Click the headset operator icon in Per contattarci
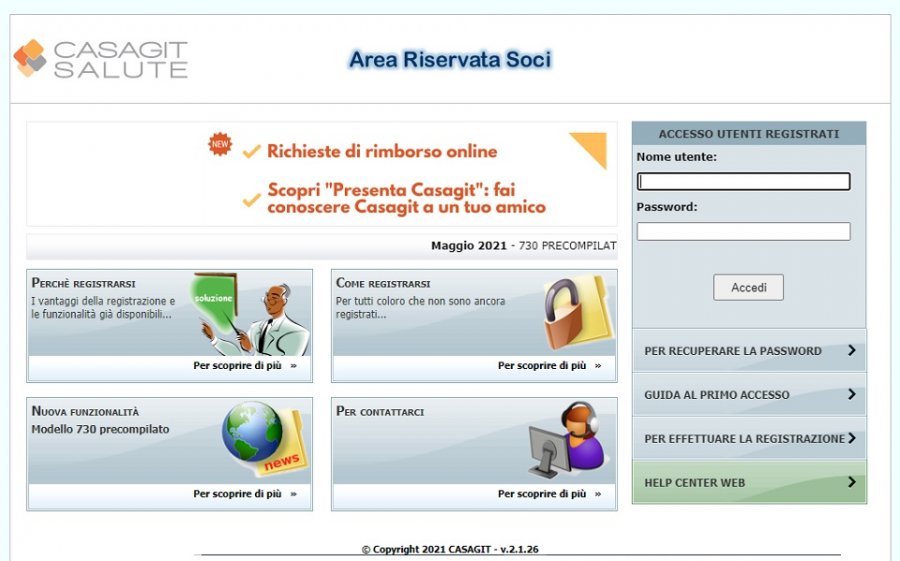Image resolution: width=900 pixels, height=561 pixels. 567,439
